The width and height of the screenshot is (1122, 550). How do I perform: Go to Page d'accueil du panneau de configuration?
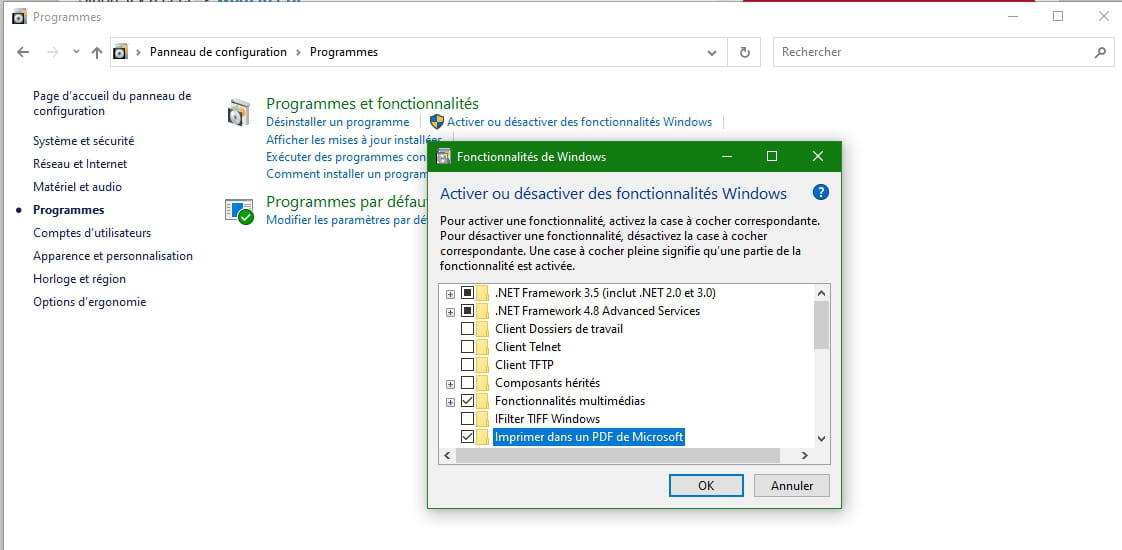tap(112, 103)
